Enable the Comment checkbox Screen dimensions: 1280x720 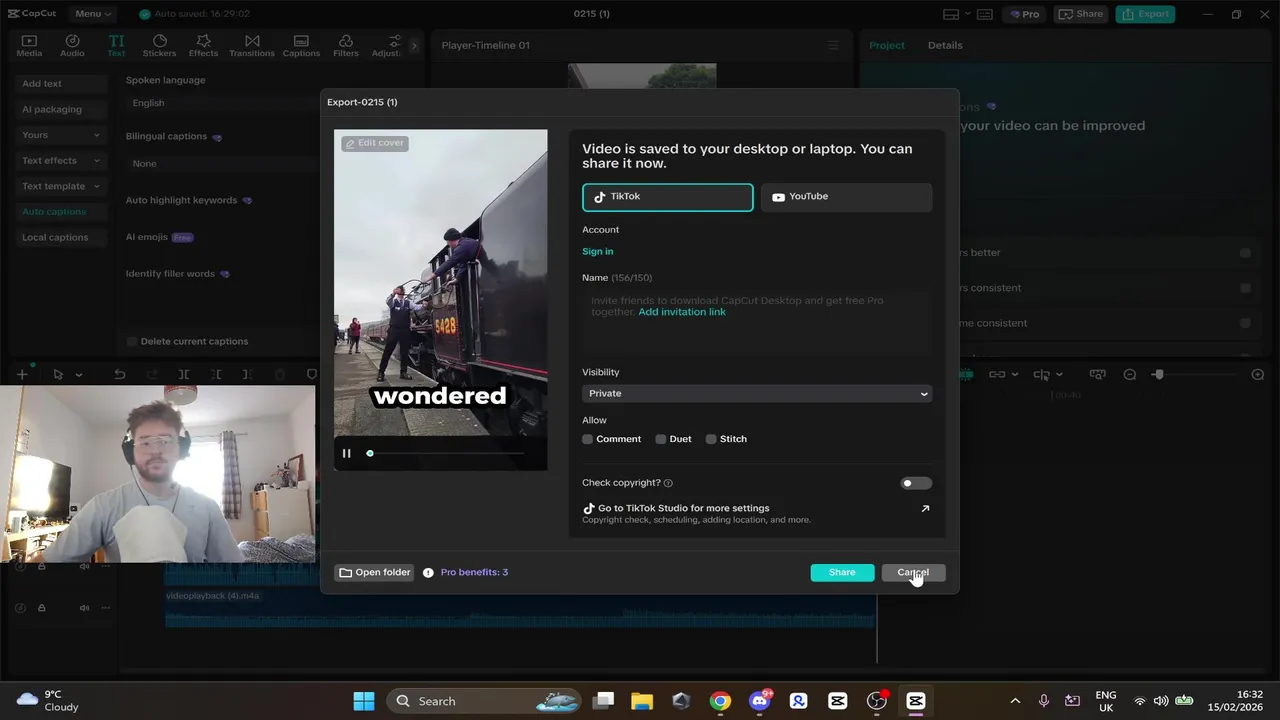pos(588,439)
